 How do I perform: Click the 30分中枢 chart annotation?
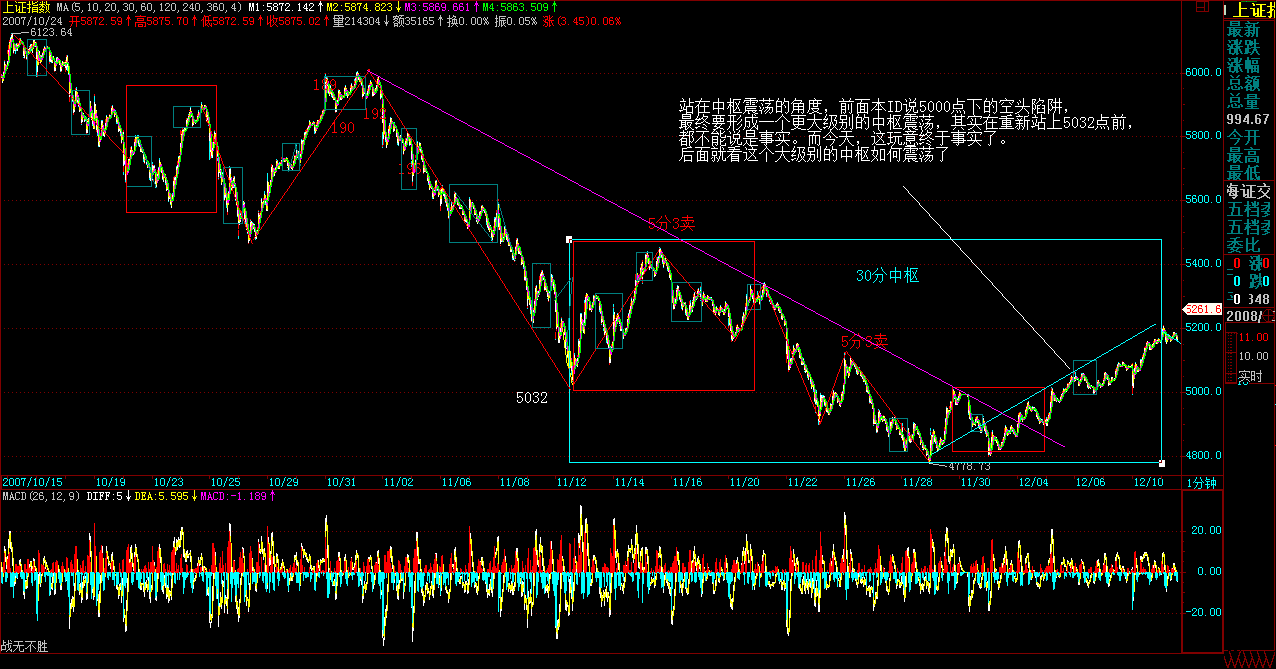[886, 276]
